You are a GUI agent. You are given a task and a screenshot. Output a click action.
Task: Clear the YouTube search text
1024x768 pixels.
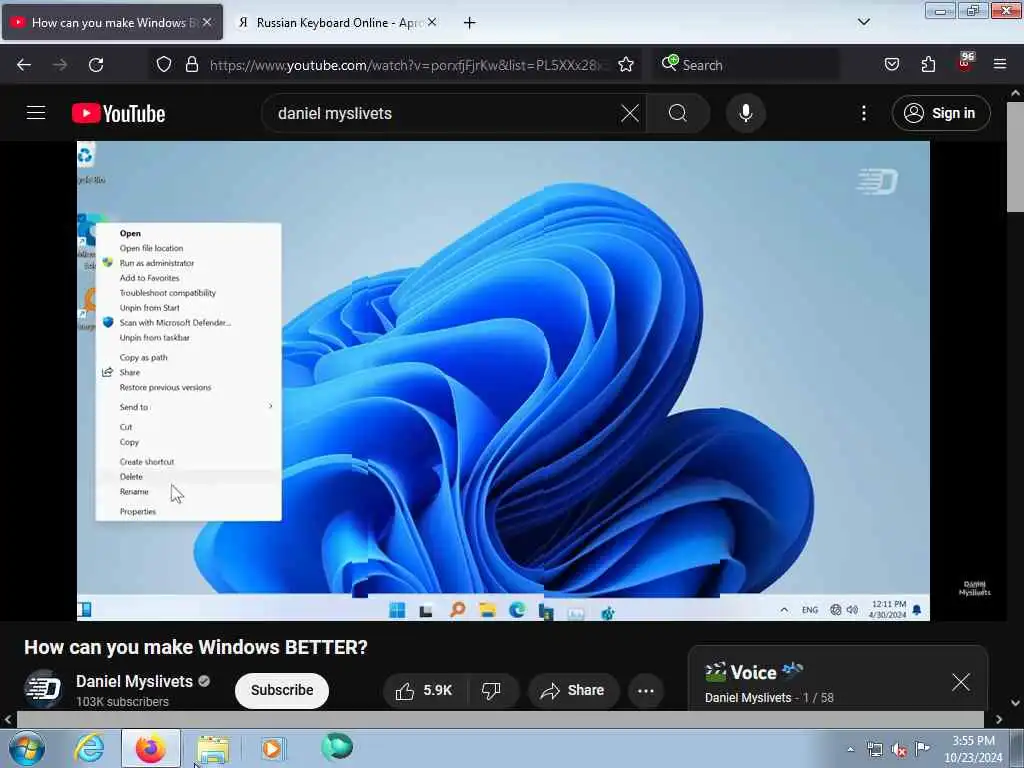tap(630, 113)
